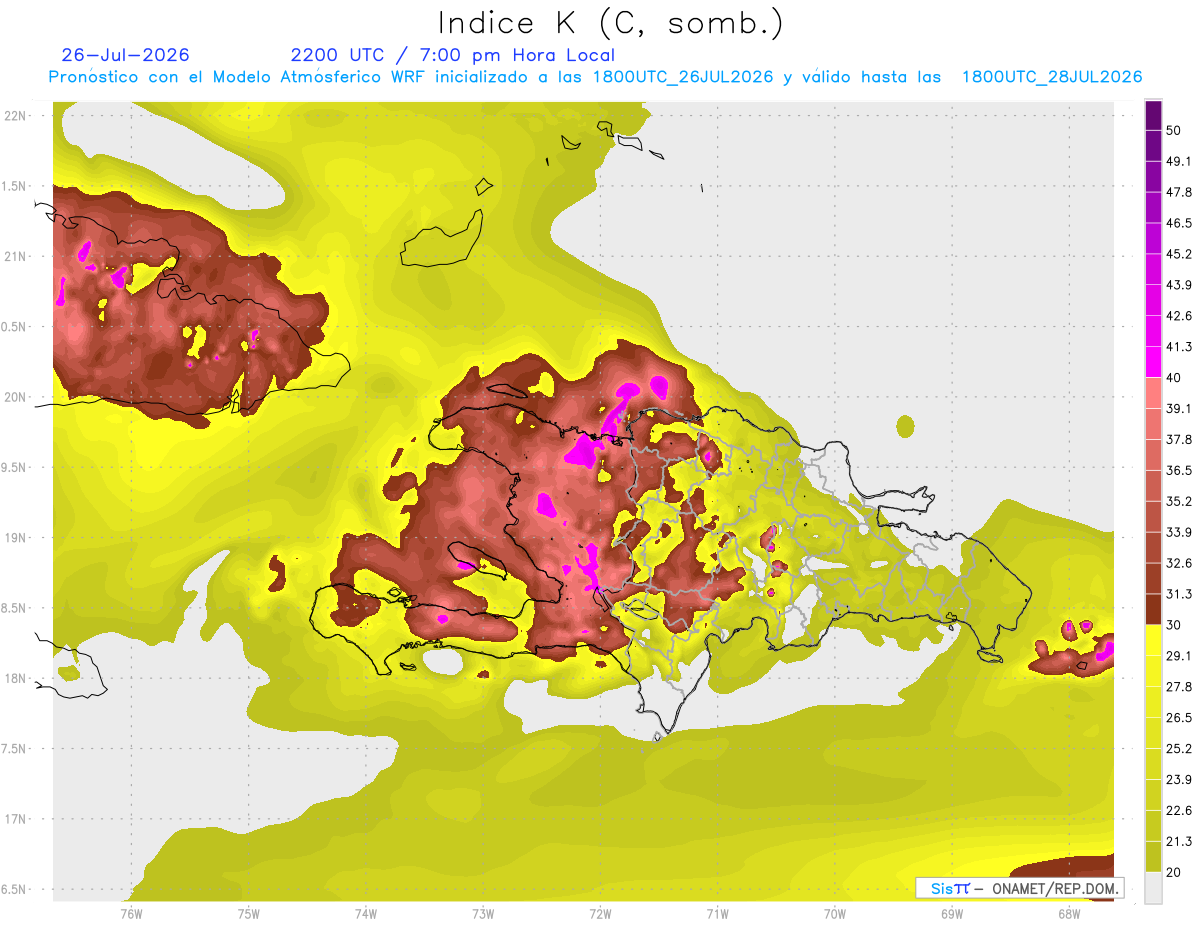
Task: Click the 18N latitude axis label
Action: [17, 678]
